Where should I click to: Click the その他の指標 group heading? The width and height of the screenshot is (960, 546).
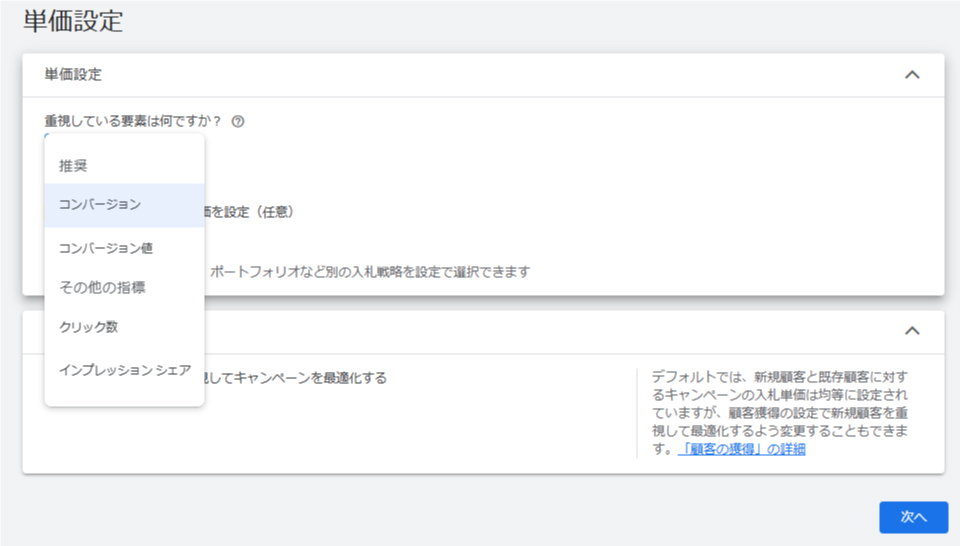(x=102, y=287)
